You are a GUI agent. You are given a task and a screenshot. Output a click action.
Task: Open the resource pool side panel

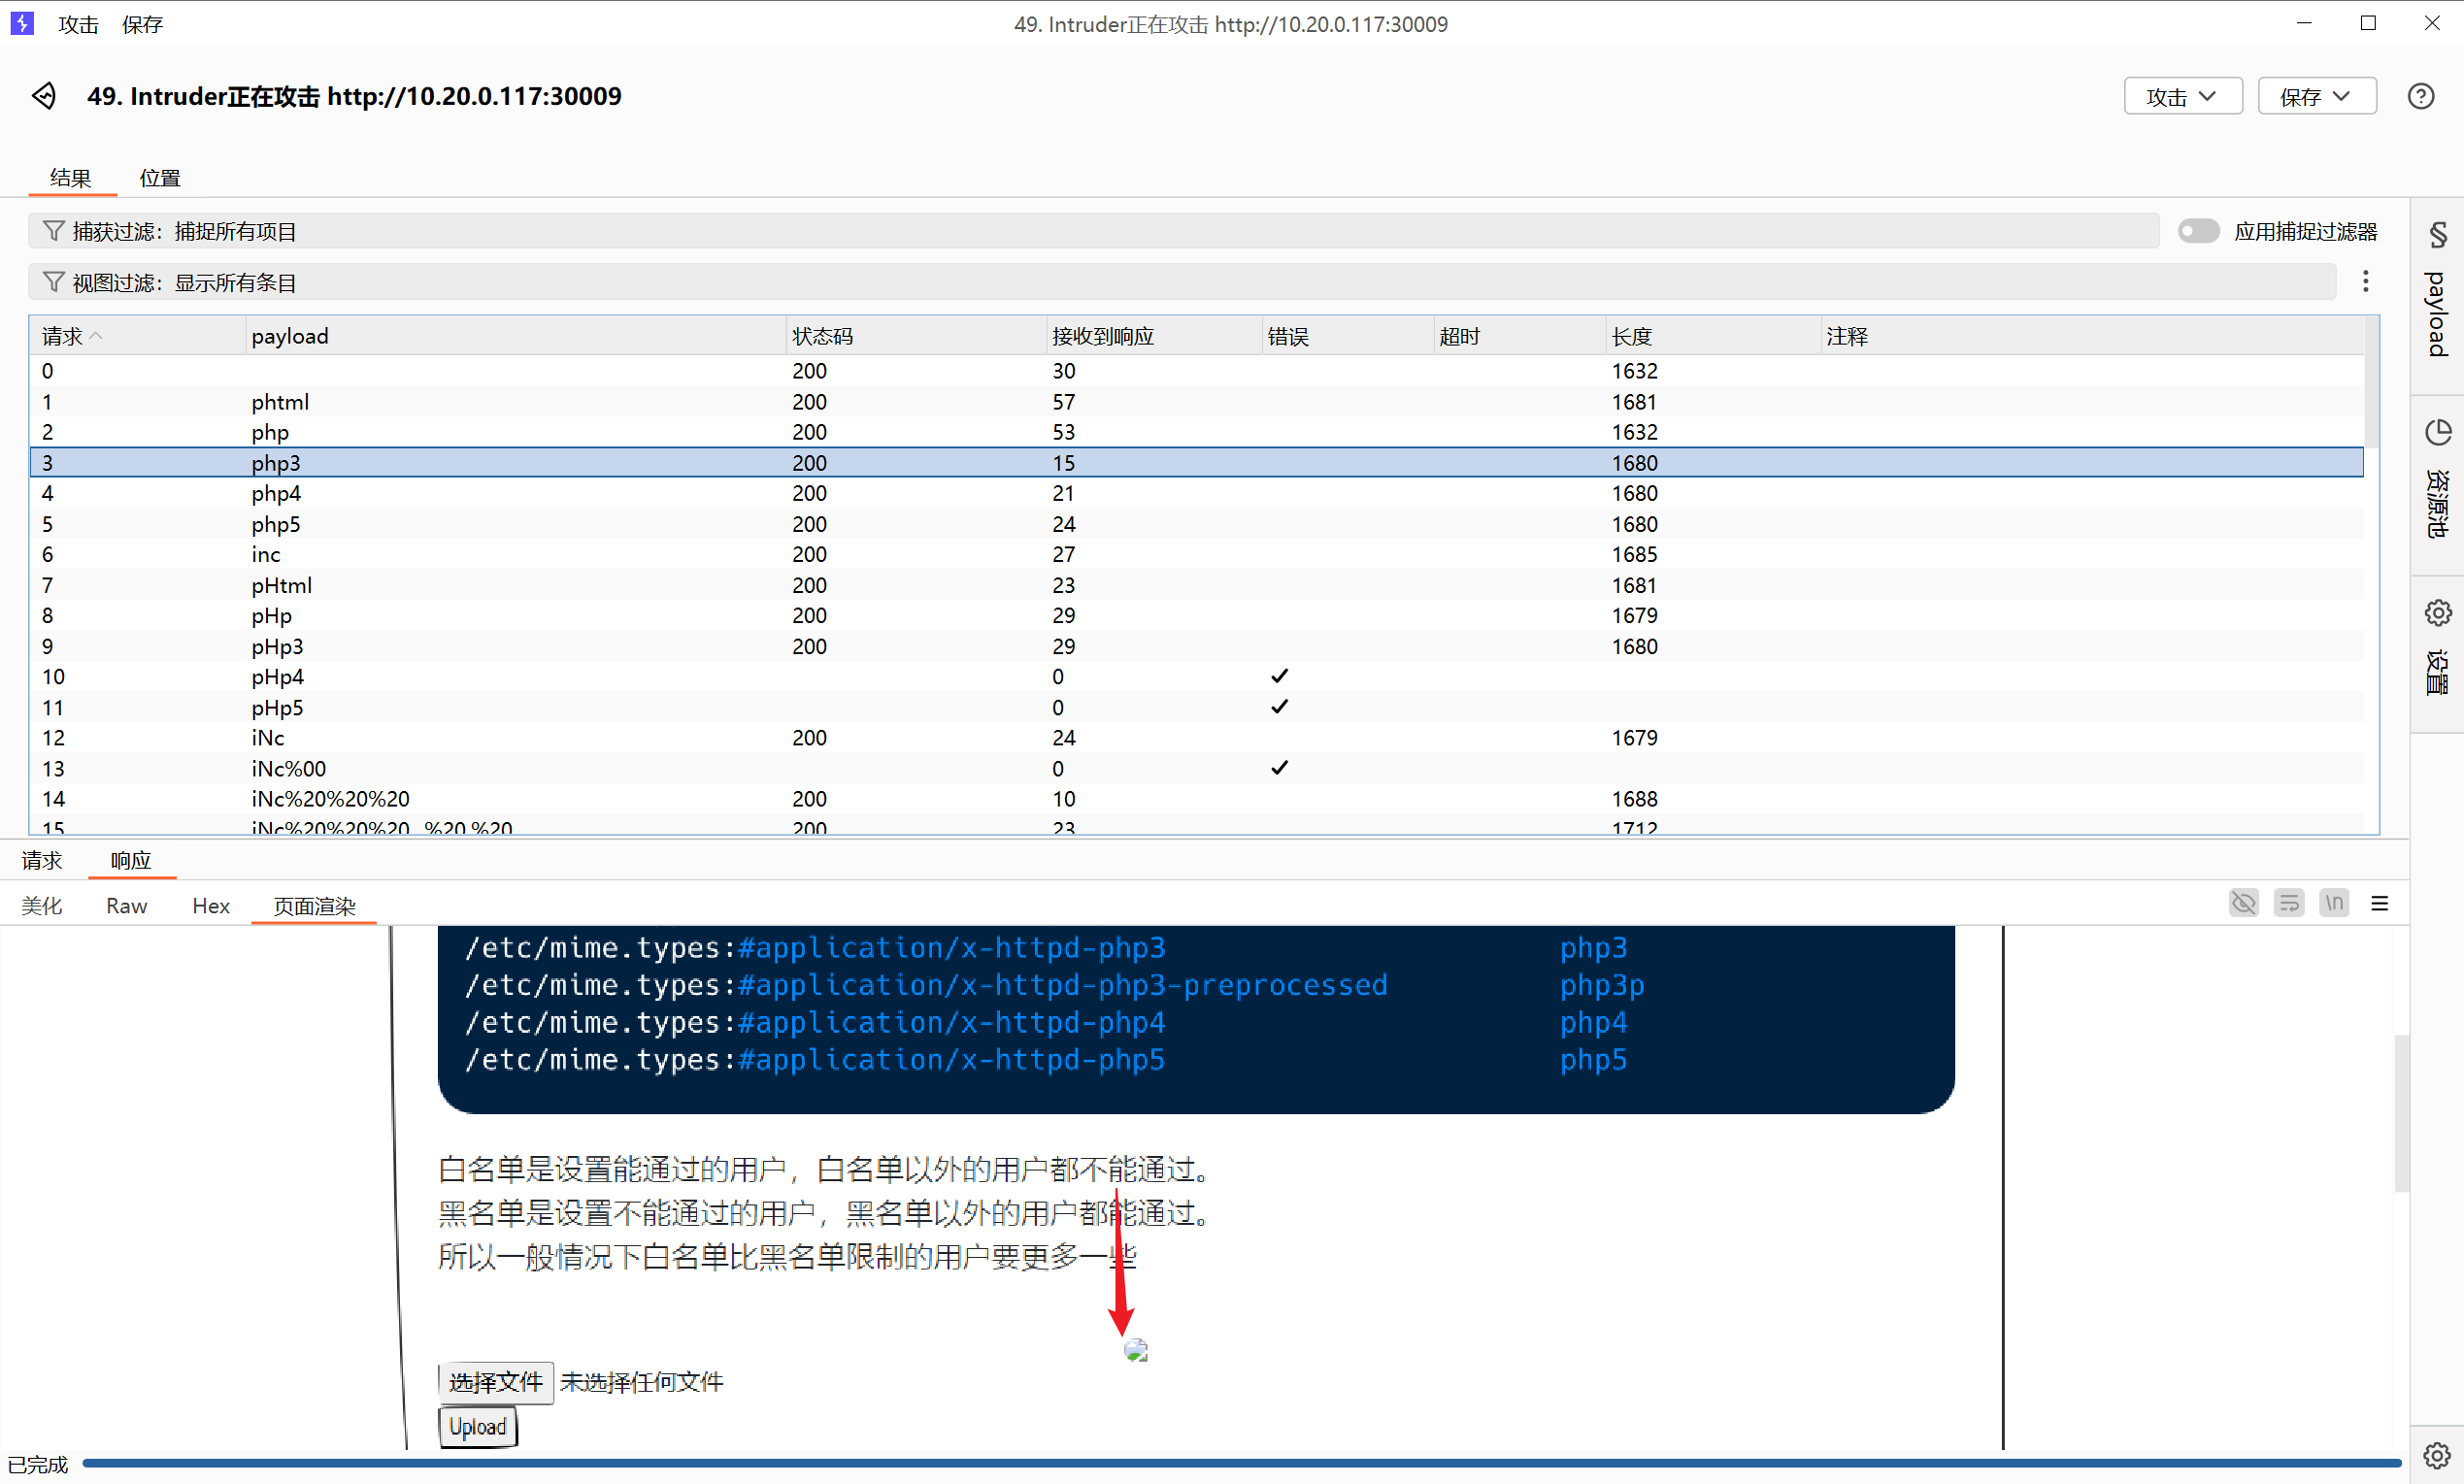point(2437,480)
